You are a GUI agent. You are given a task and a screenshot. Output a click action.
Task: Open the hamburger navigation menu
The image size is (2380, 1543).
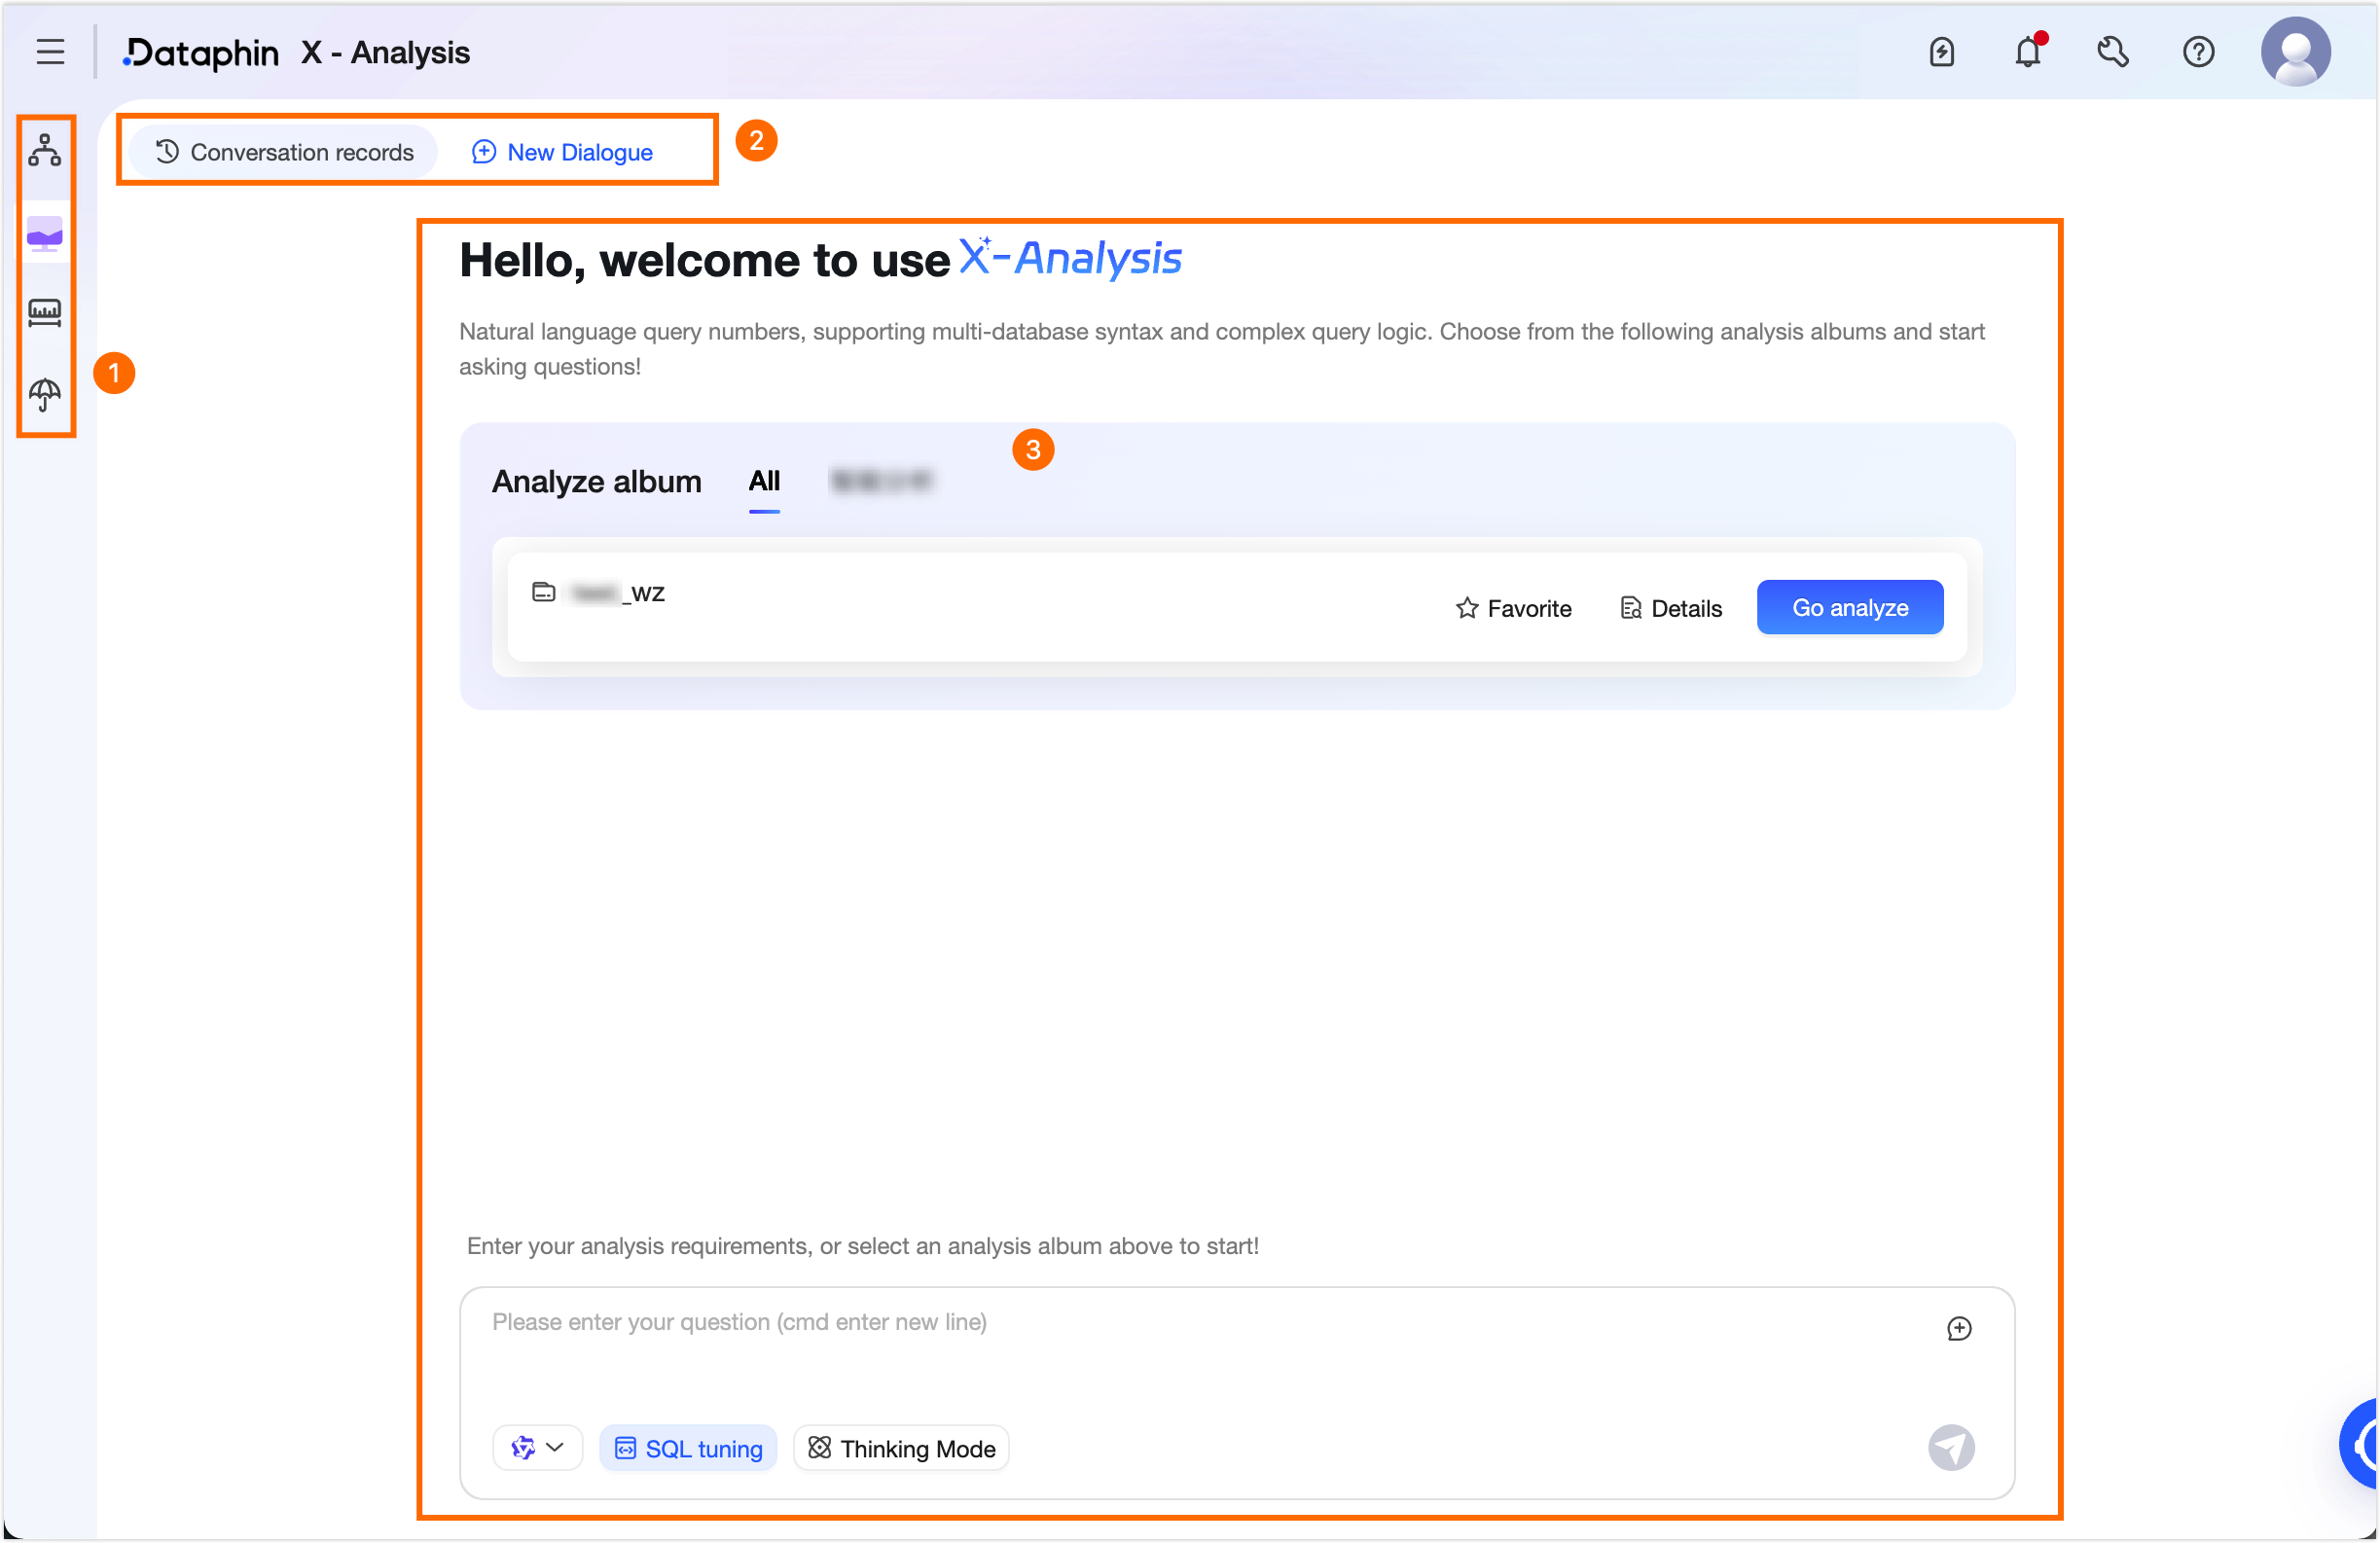click(x=50, y=52)
